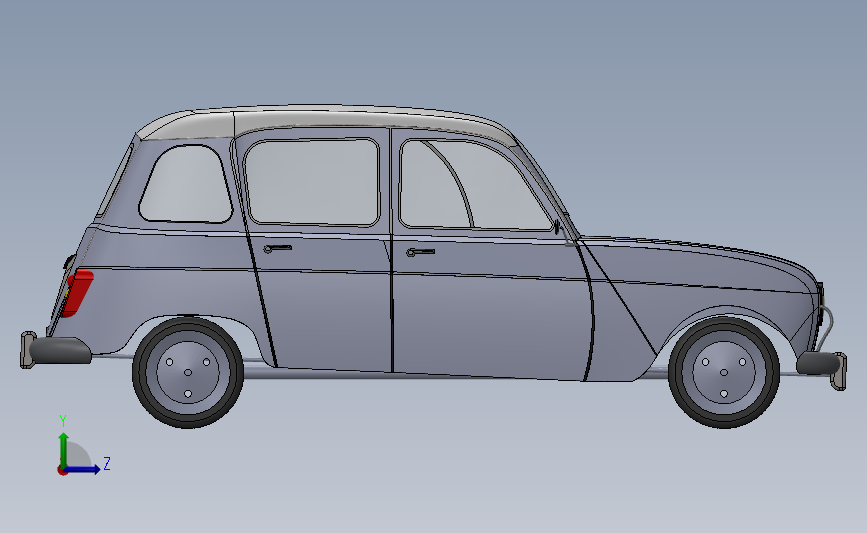The height and width of the screenshot is (533, 867).
Task: Pick the front door handle
Action: pyautogui.click(x=420, y=252)
